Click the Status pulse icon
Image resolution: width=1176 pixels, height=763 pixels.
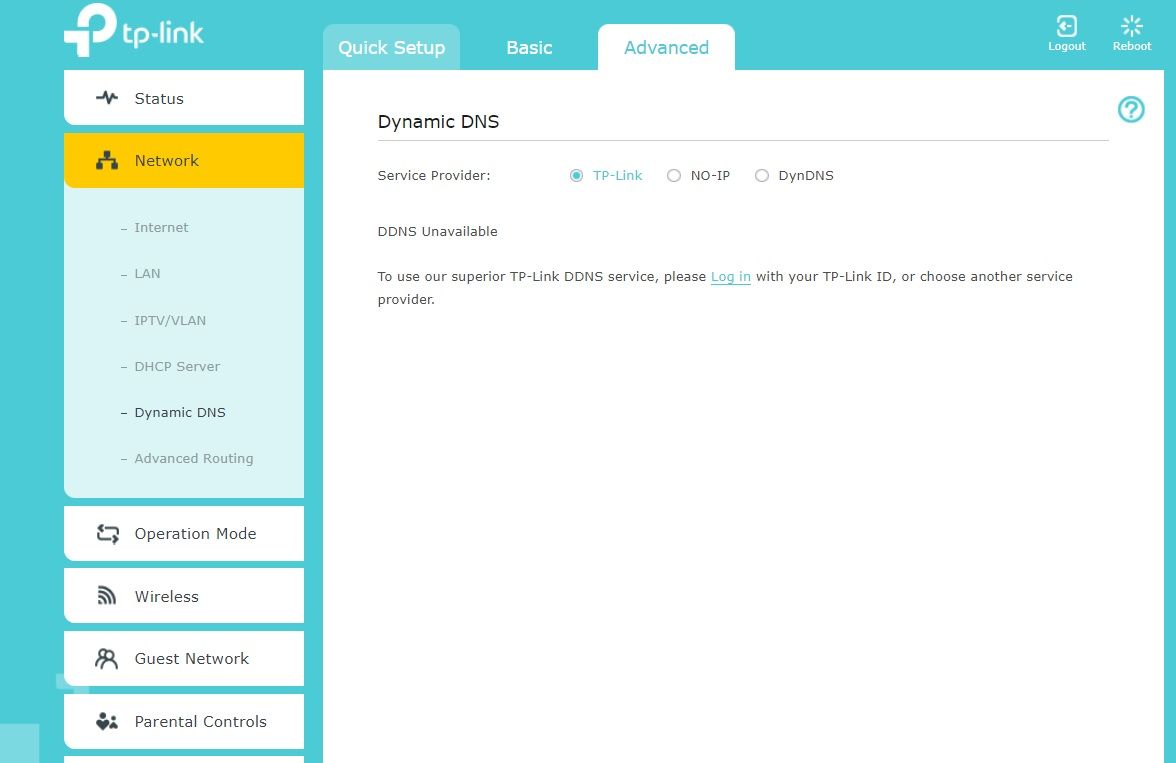tap(107, 98)
